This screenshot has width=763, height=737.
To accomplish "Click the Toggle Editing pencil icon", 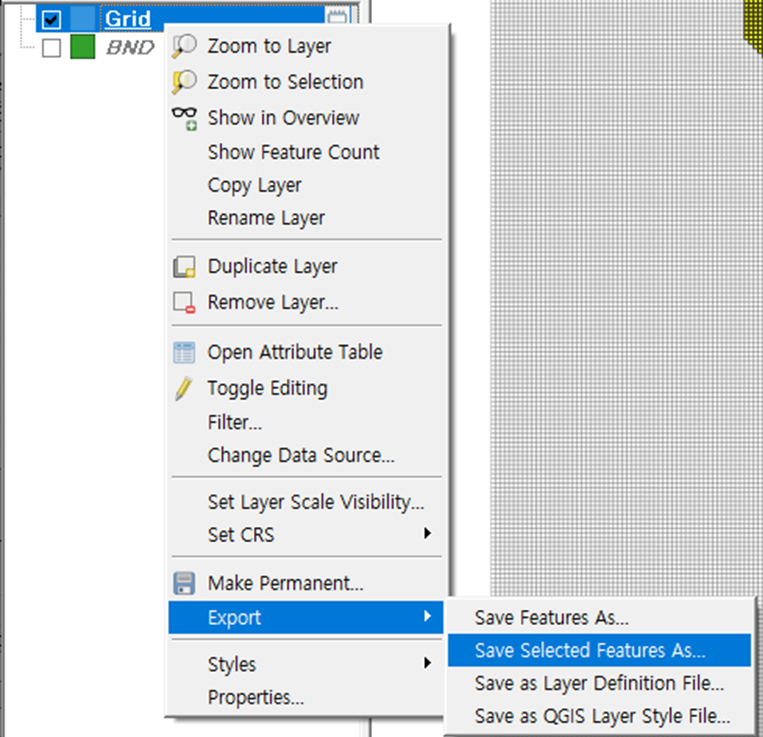I will pyautogui.click(x=184, y=388).
